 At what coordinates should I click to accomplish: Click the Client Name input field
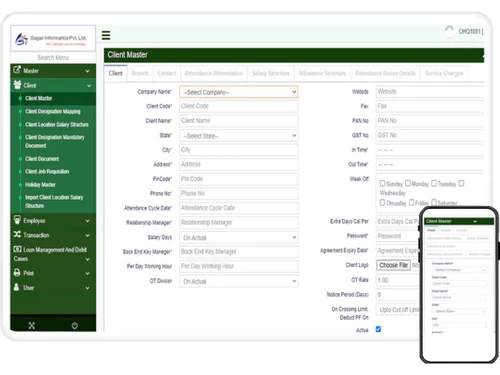pos(239,121)
